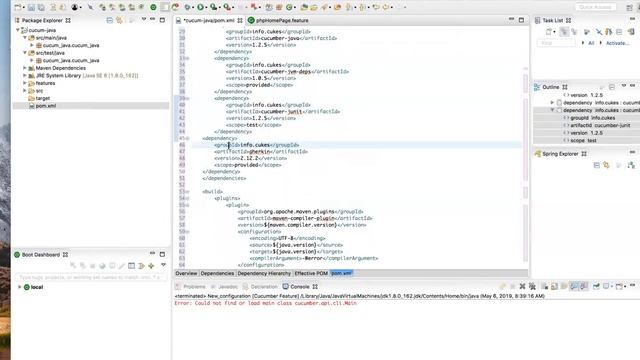Click the Activate... link in Task List
Screen dimensions: 640x360
tap(618, 43)
